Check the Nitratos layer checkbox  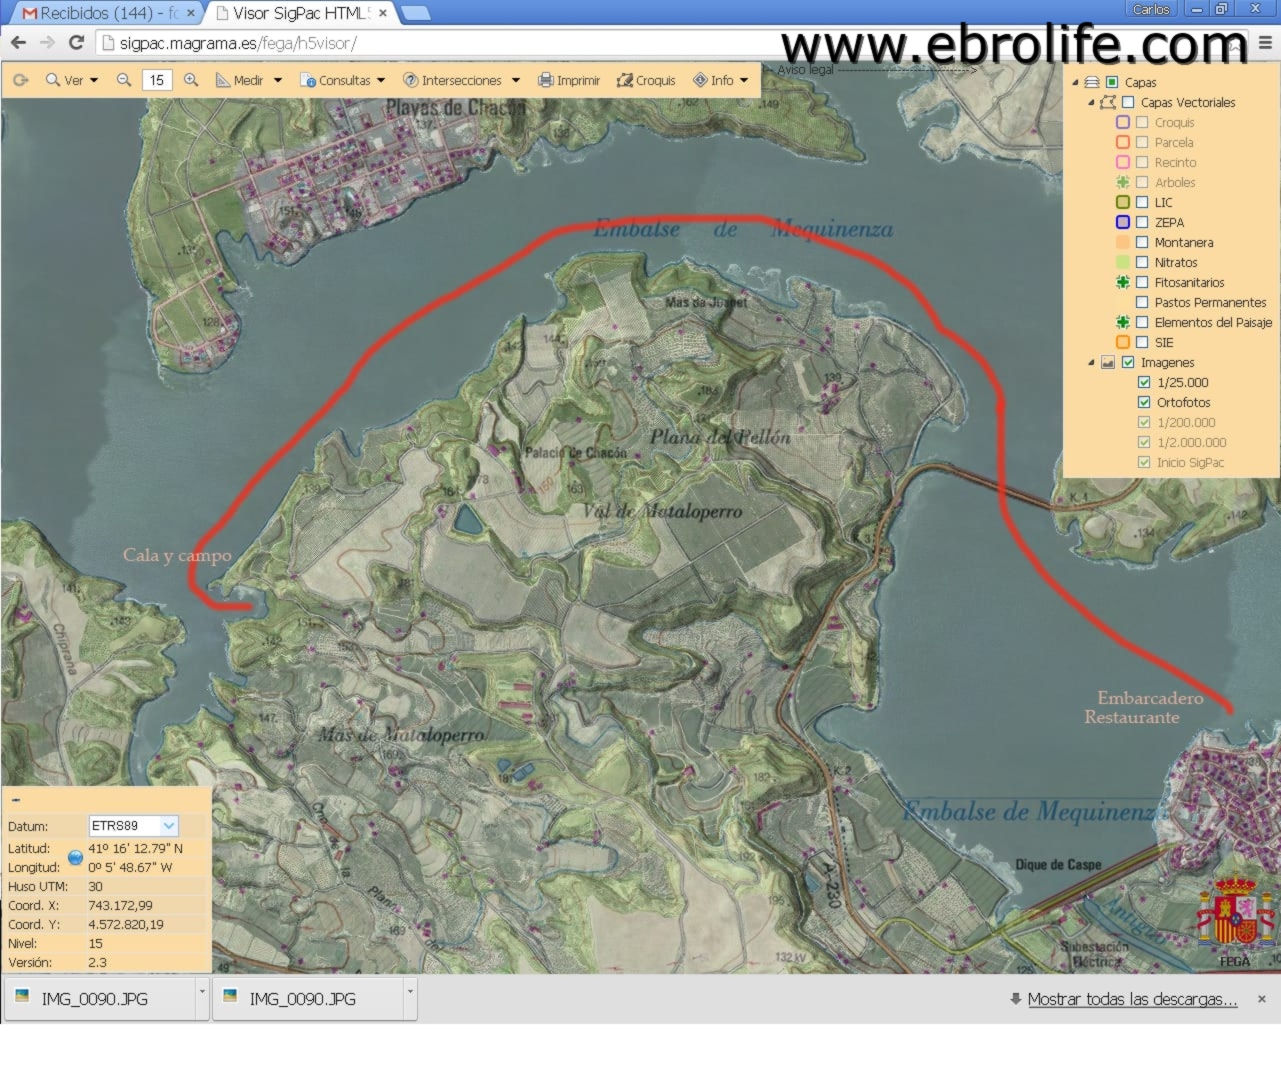coord(1142,262)
